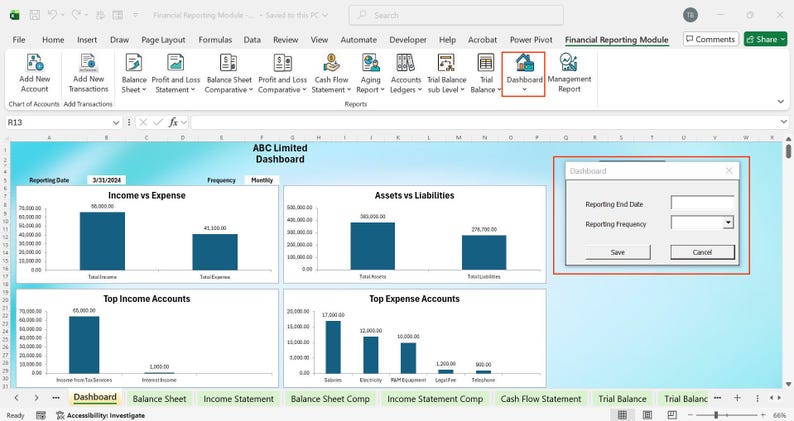794x421 pixels.
Task: Click the Frequency cell showing Monthly
Action: tap(262, 180)
